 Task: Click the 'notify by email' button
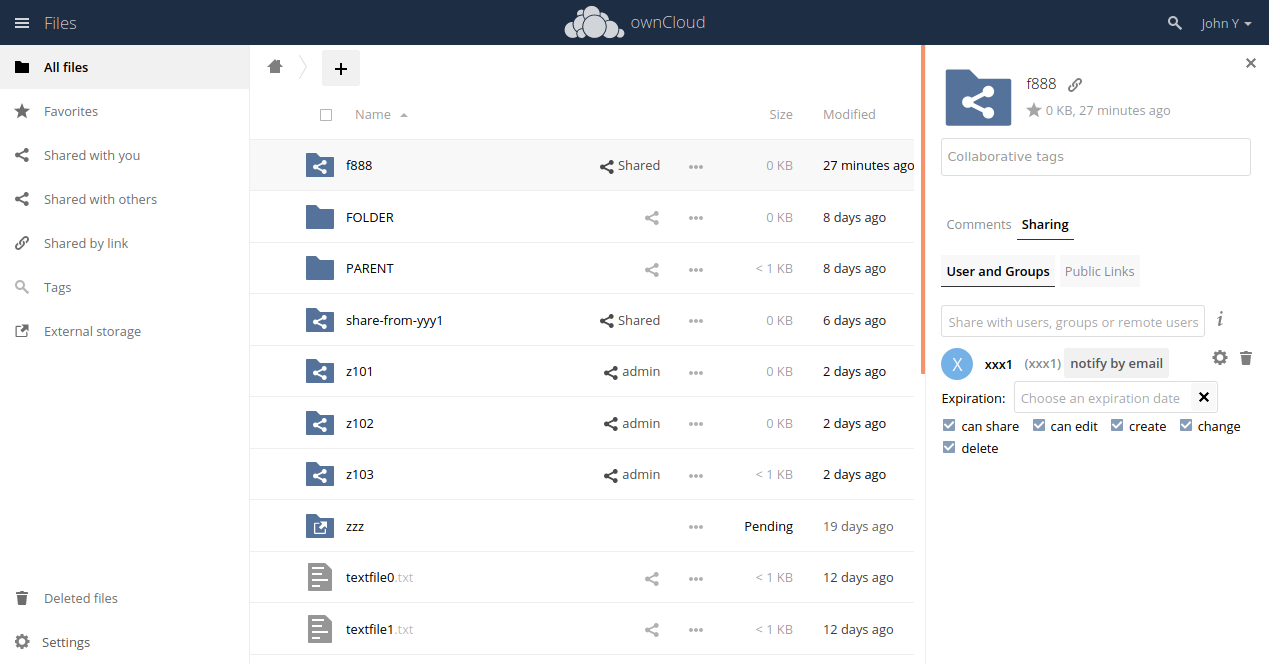(1116, 363)
